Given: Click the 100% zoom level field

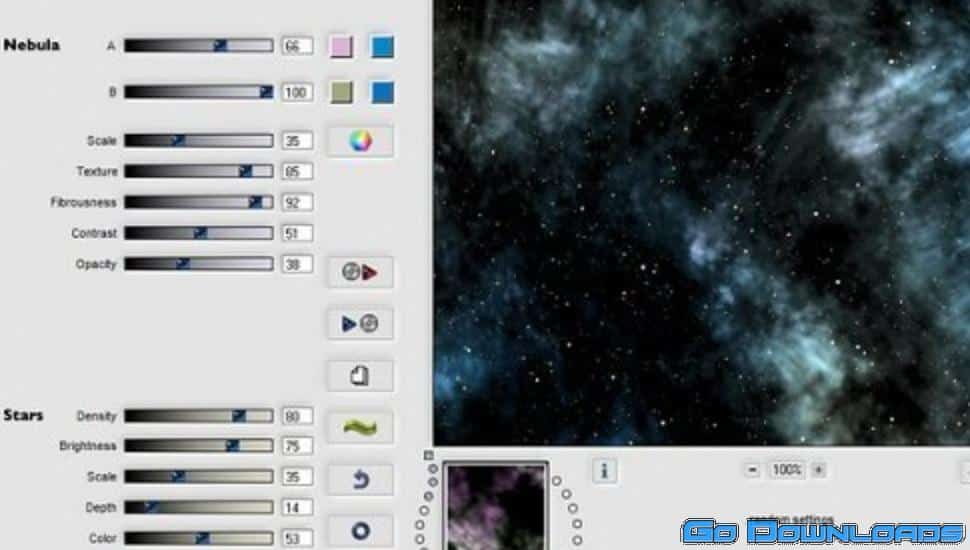Looking at the screenshot, I should click(786, 469).
